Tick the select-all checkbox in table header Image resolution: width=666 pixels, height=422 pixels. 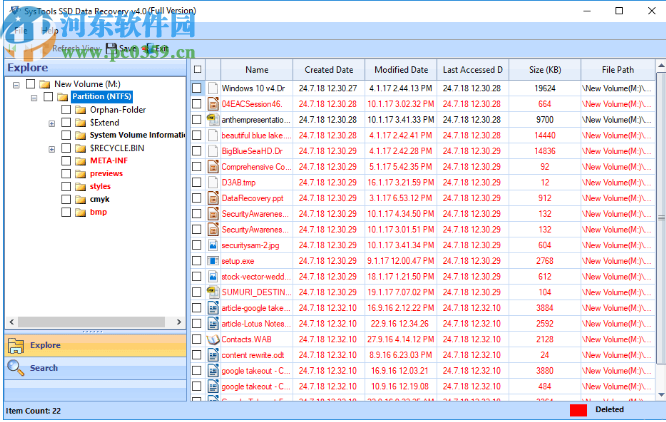[198, 69]
